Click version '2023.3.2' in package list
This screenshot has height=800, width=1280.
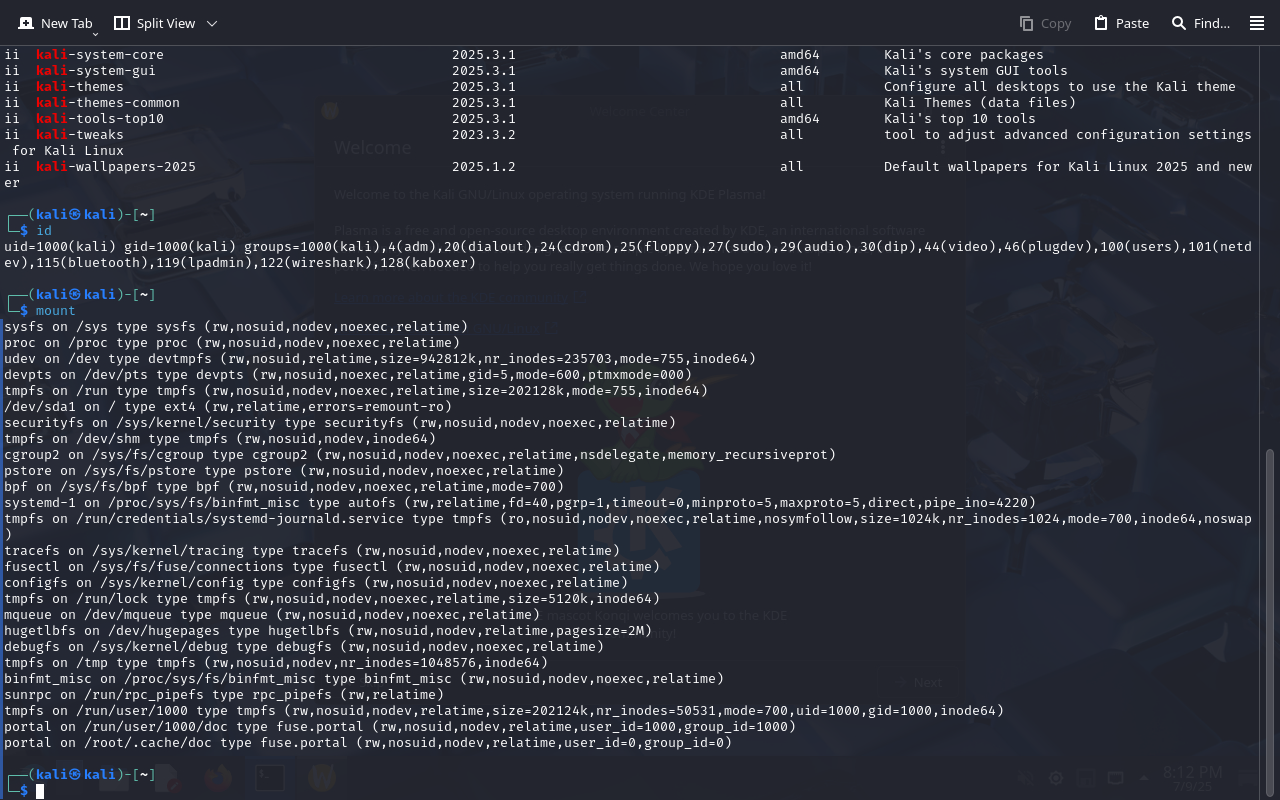tap(484, 135)
